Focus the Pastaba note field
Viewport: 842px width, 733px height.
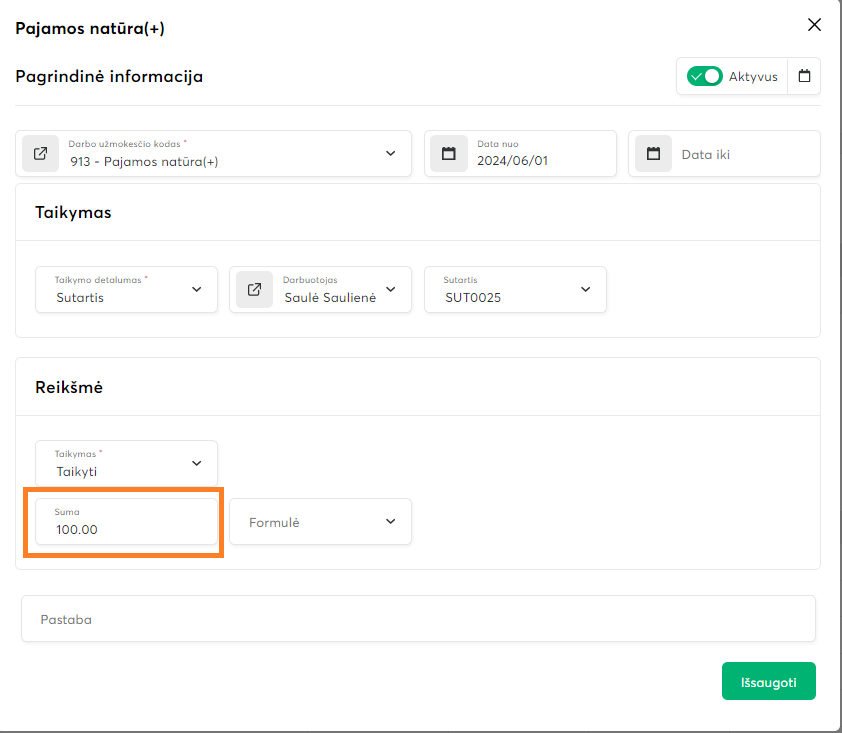point(418,619)
